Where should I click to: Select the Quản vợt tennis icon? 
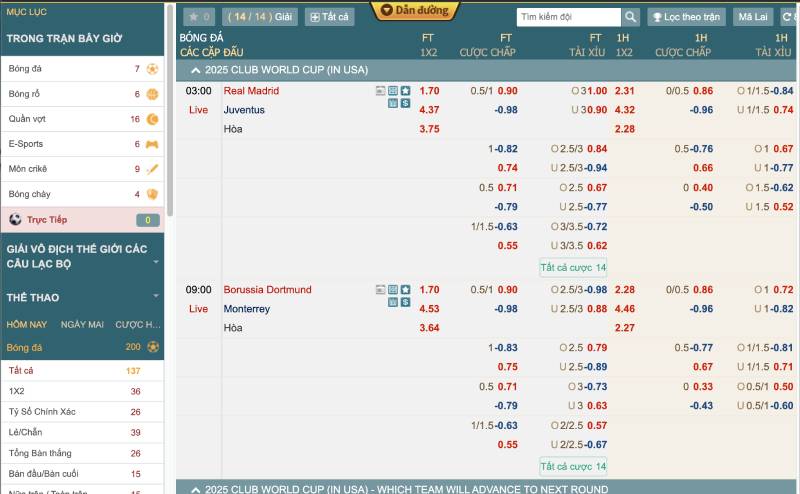tap(152, 119)
